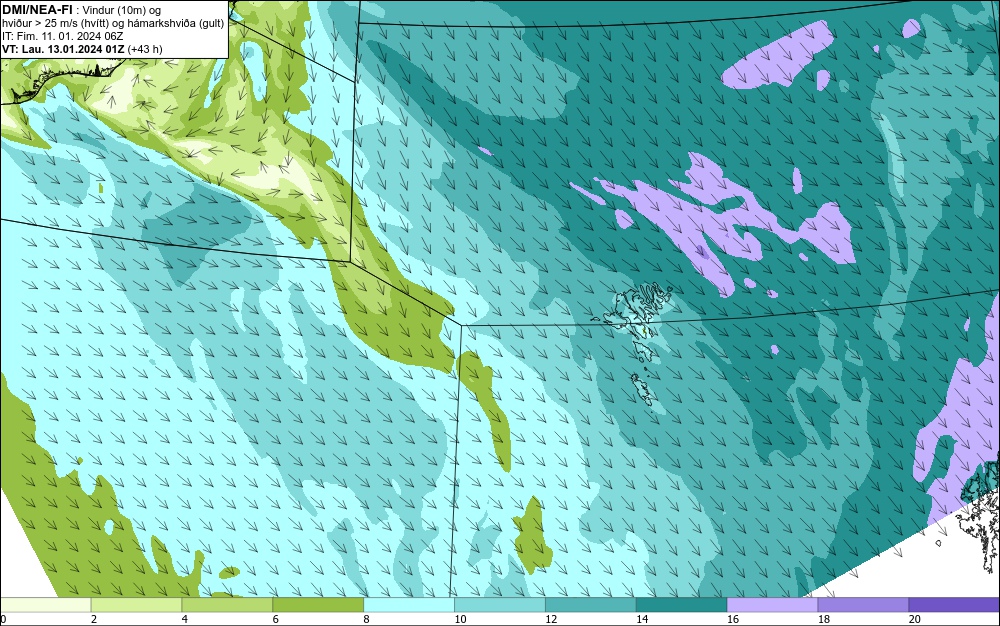Screen dimensions: 1000x626
Task: Click the legend tick label '18'
Action: [824, 619]
